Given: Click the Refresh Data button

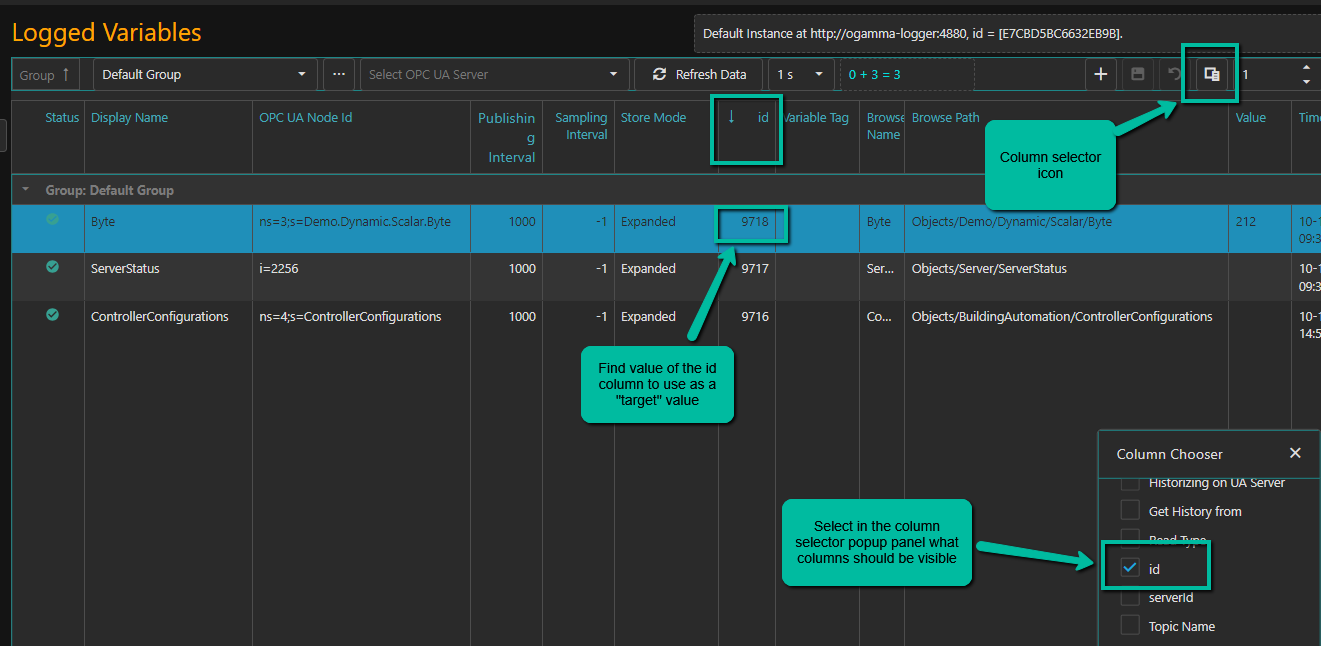Looking at the screenshot, I should [699, 74].
